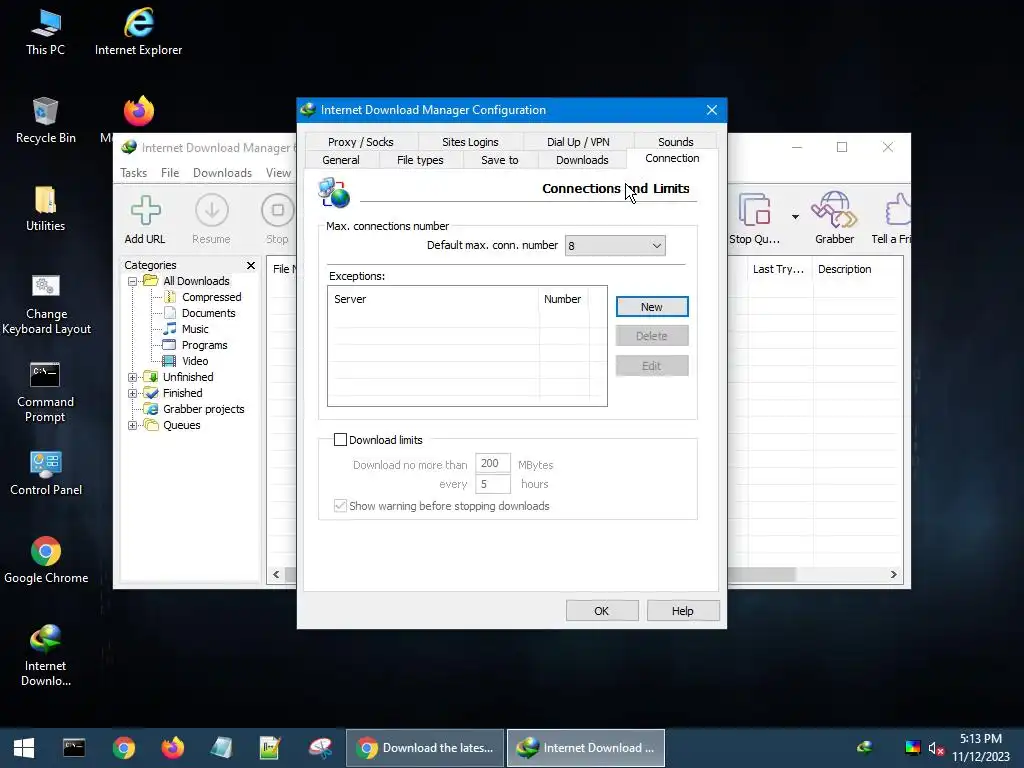Click the right arrow of horizontal scrollbar

point(893,575)
